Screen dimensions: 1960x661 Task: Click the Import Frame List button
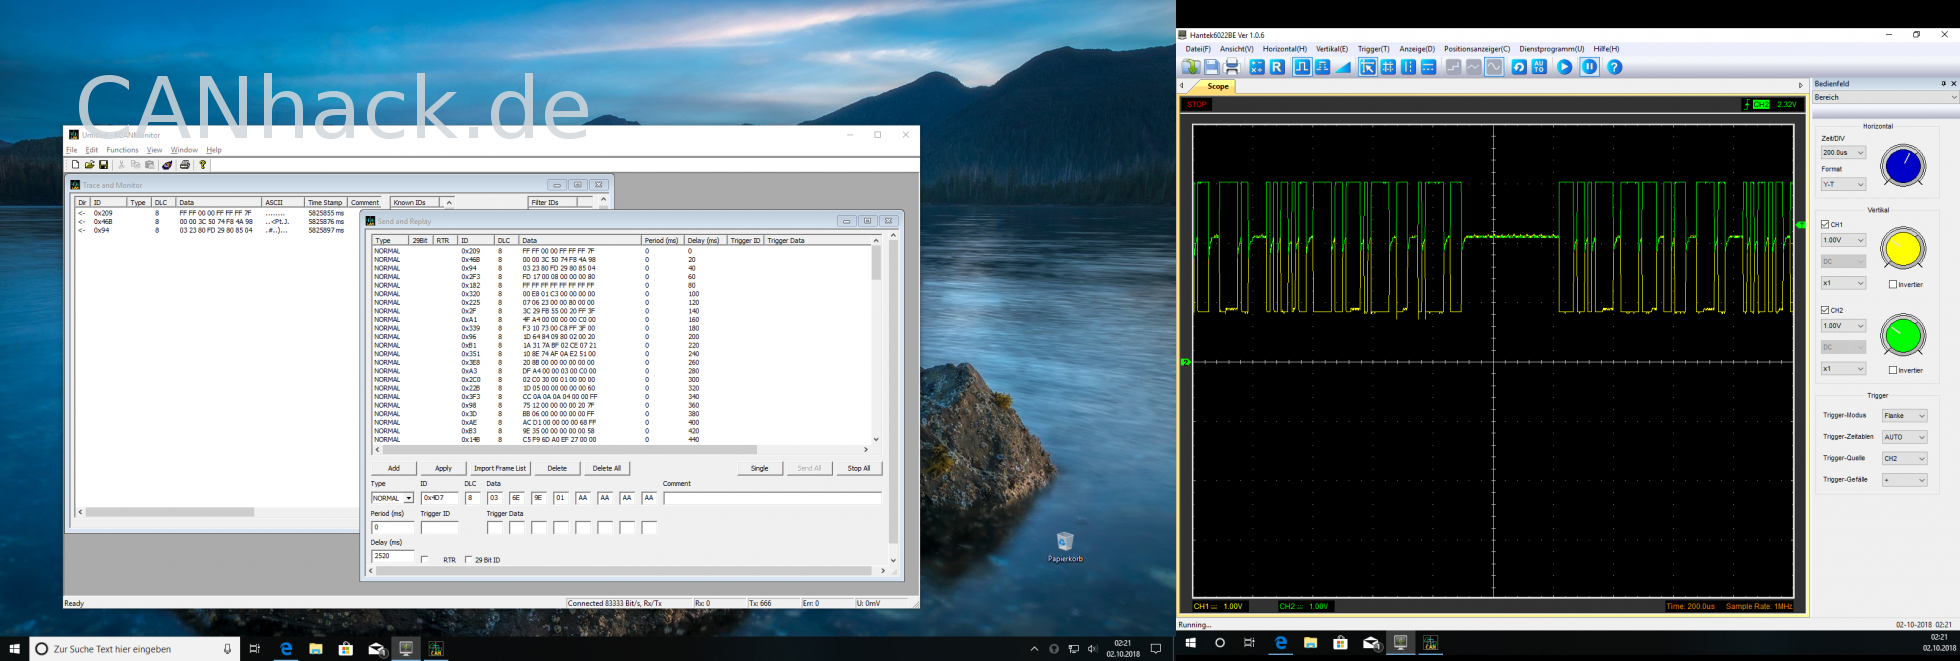(x=500, y=468)
